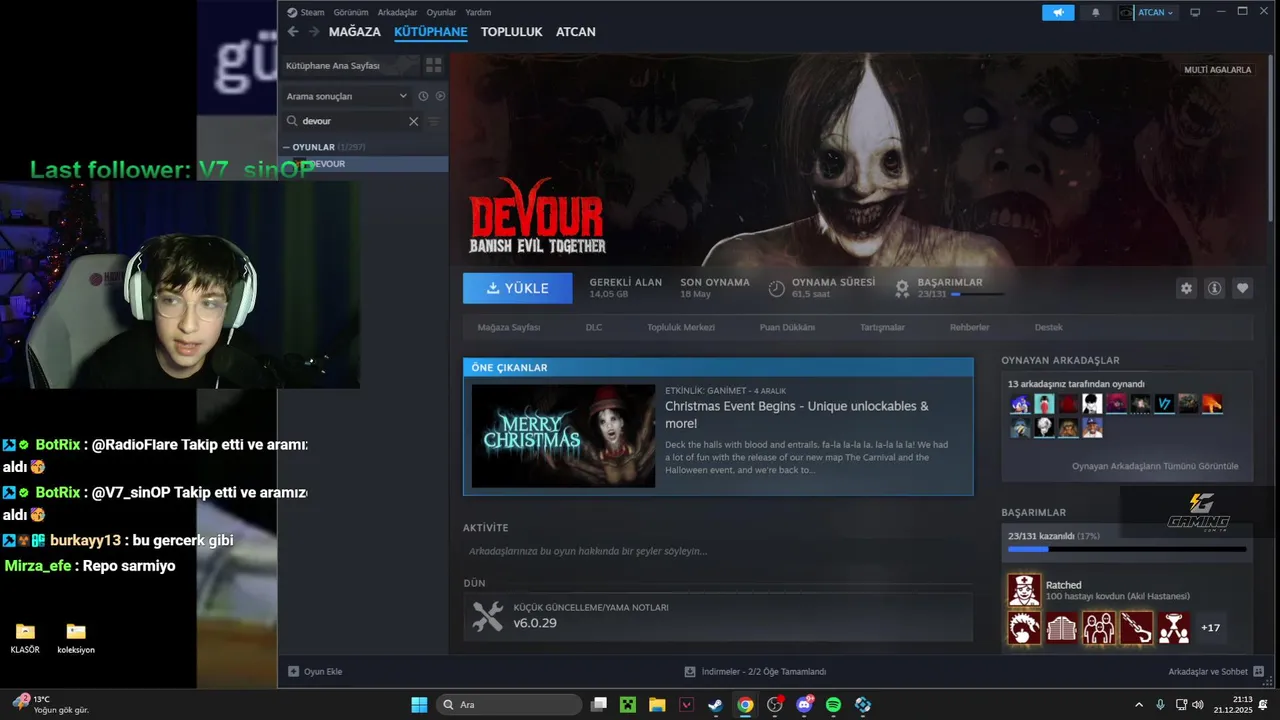Add DEVOUR to favorites heart icon

[x=1243, y=288]
